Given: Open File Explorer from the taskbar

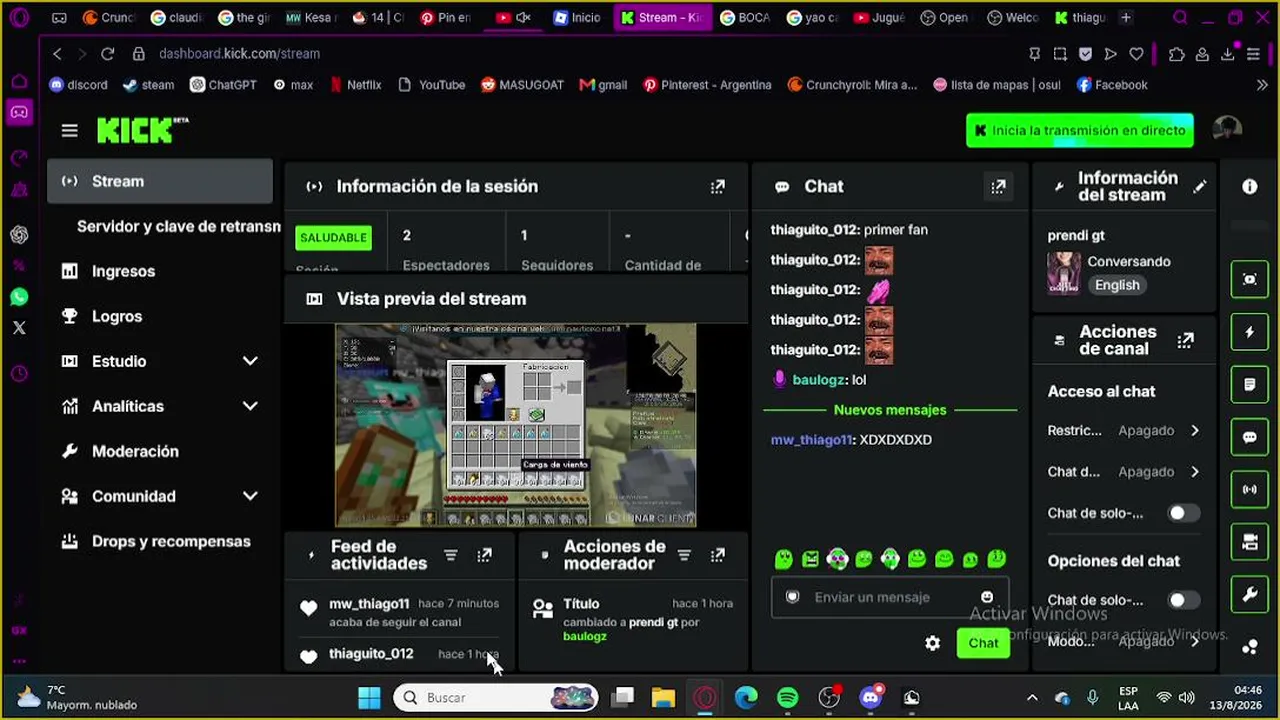Looking at the screenshot, I should click(663, 697).
